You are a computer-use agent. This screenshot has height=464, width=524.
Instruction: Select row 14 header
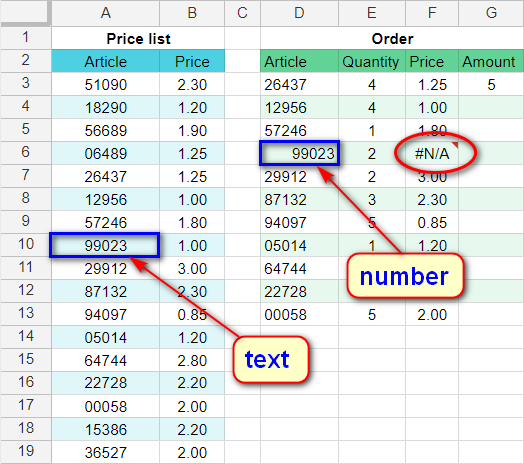click(x=25, y=337)
